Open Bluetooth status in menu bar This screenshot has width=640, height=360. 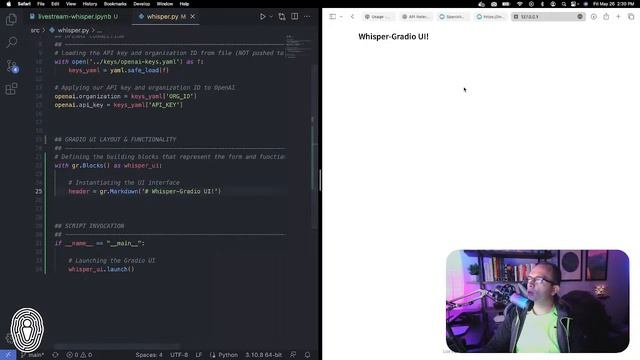point(542,4)
